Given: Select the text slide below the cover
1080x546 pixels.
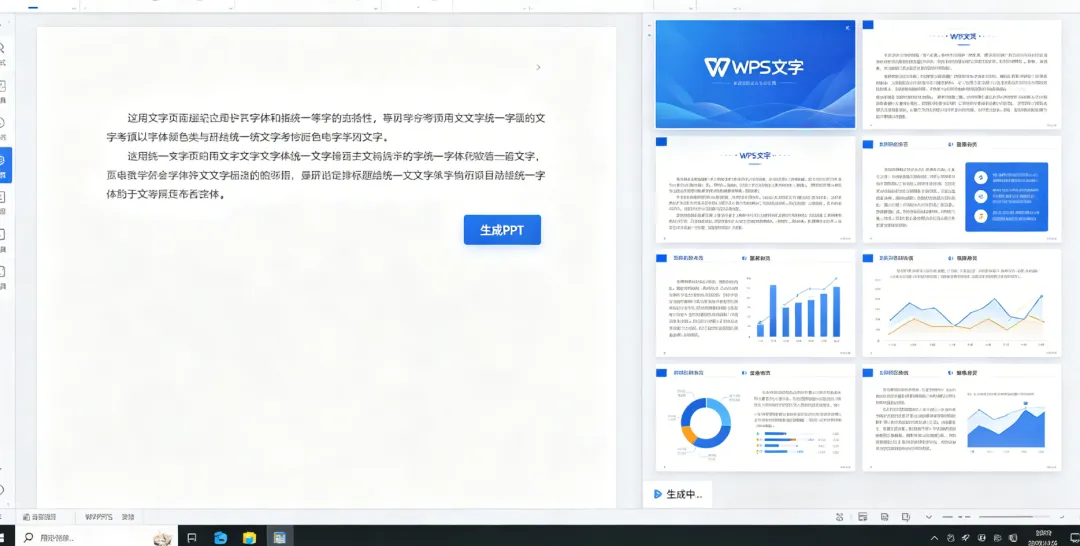Looking at the screenshot, I should 755,189.
